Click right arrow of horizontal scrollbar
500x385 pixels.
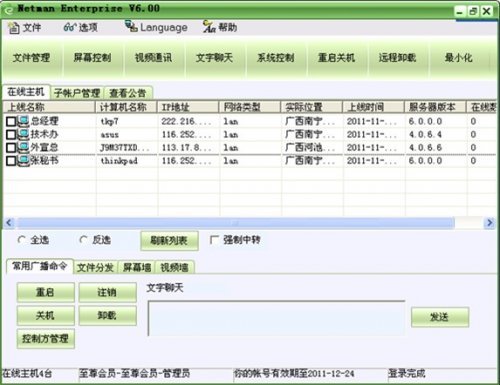click(x=489, y=223)
